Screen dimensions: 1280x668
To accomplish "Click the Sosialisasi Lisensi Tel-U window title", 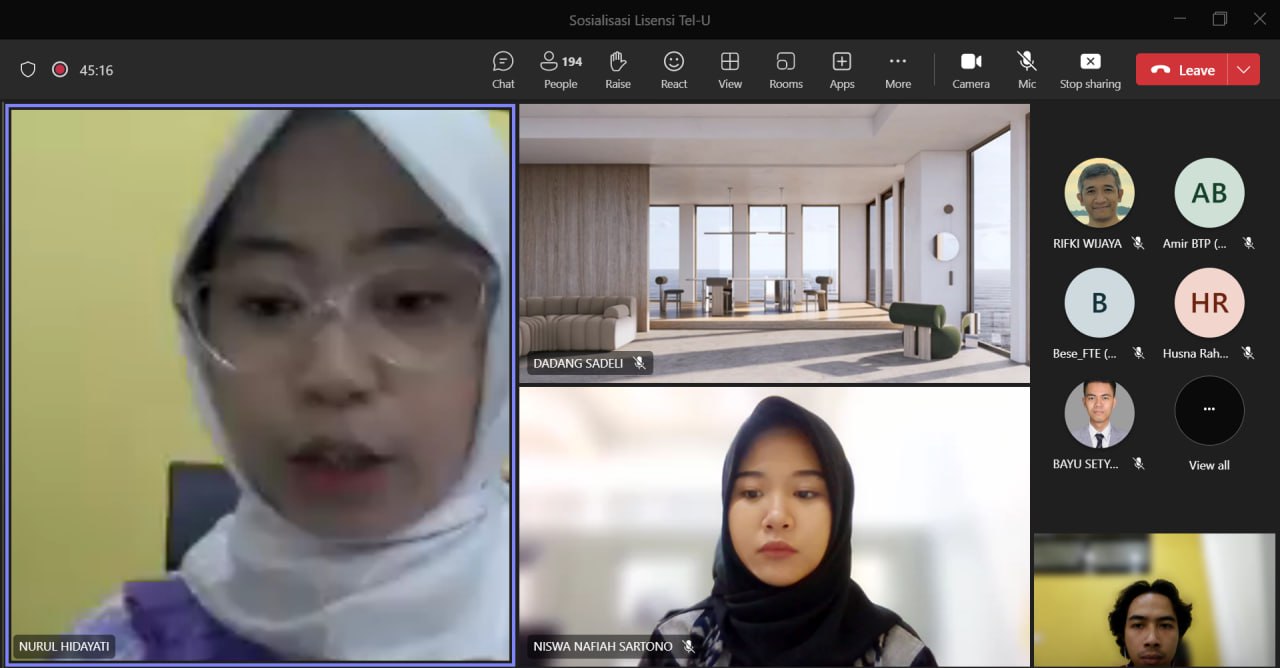I will tap(640, 20).
